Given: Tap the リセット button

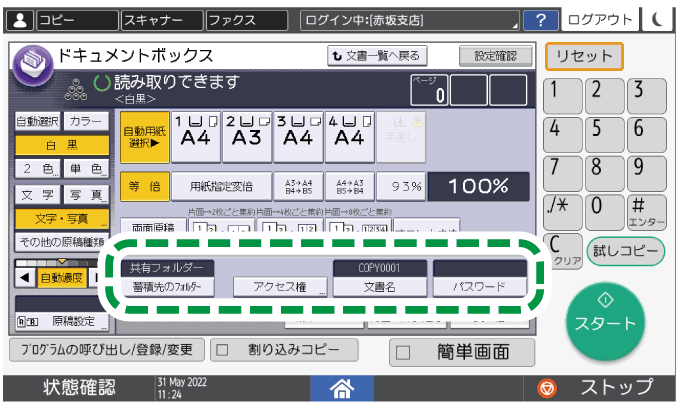Looking at the screenshot, I should coord(584,56).
